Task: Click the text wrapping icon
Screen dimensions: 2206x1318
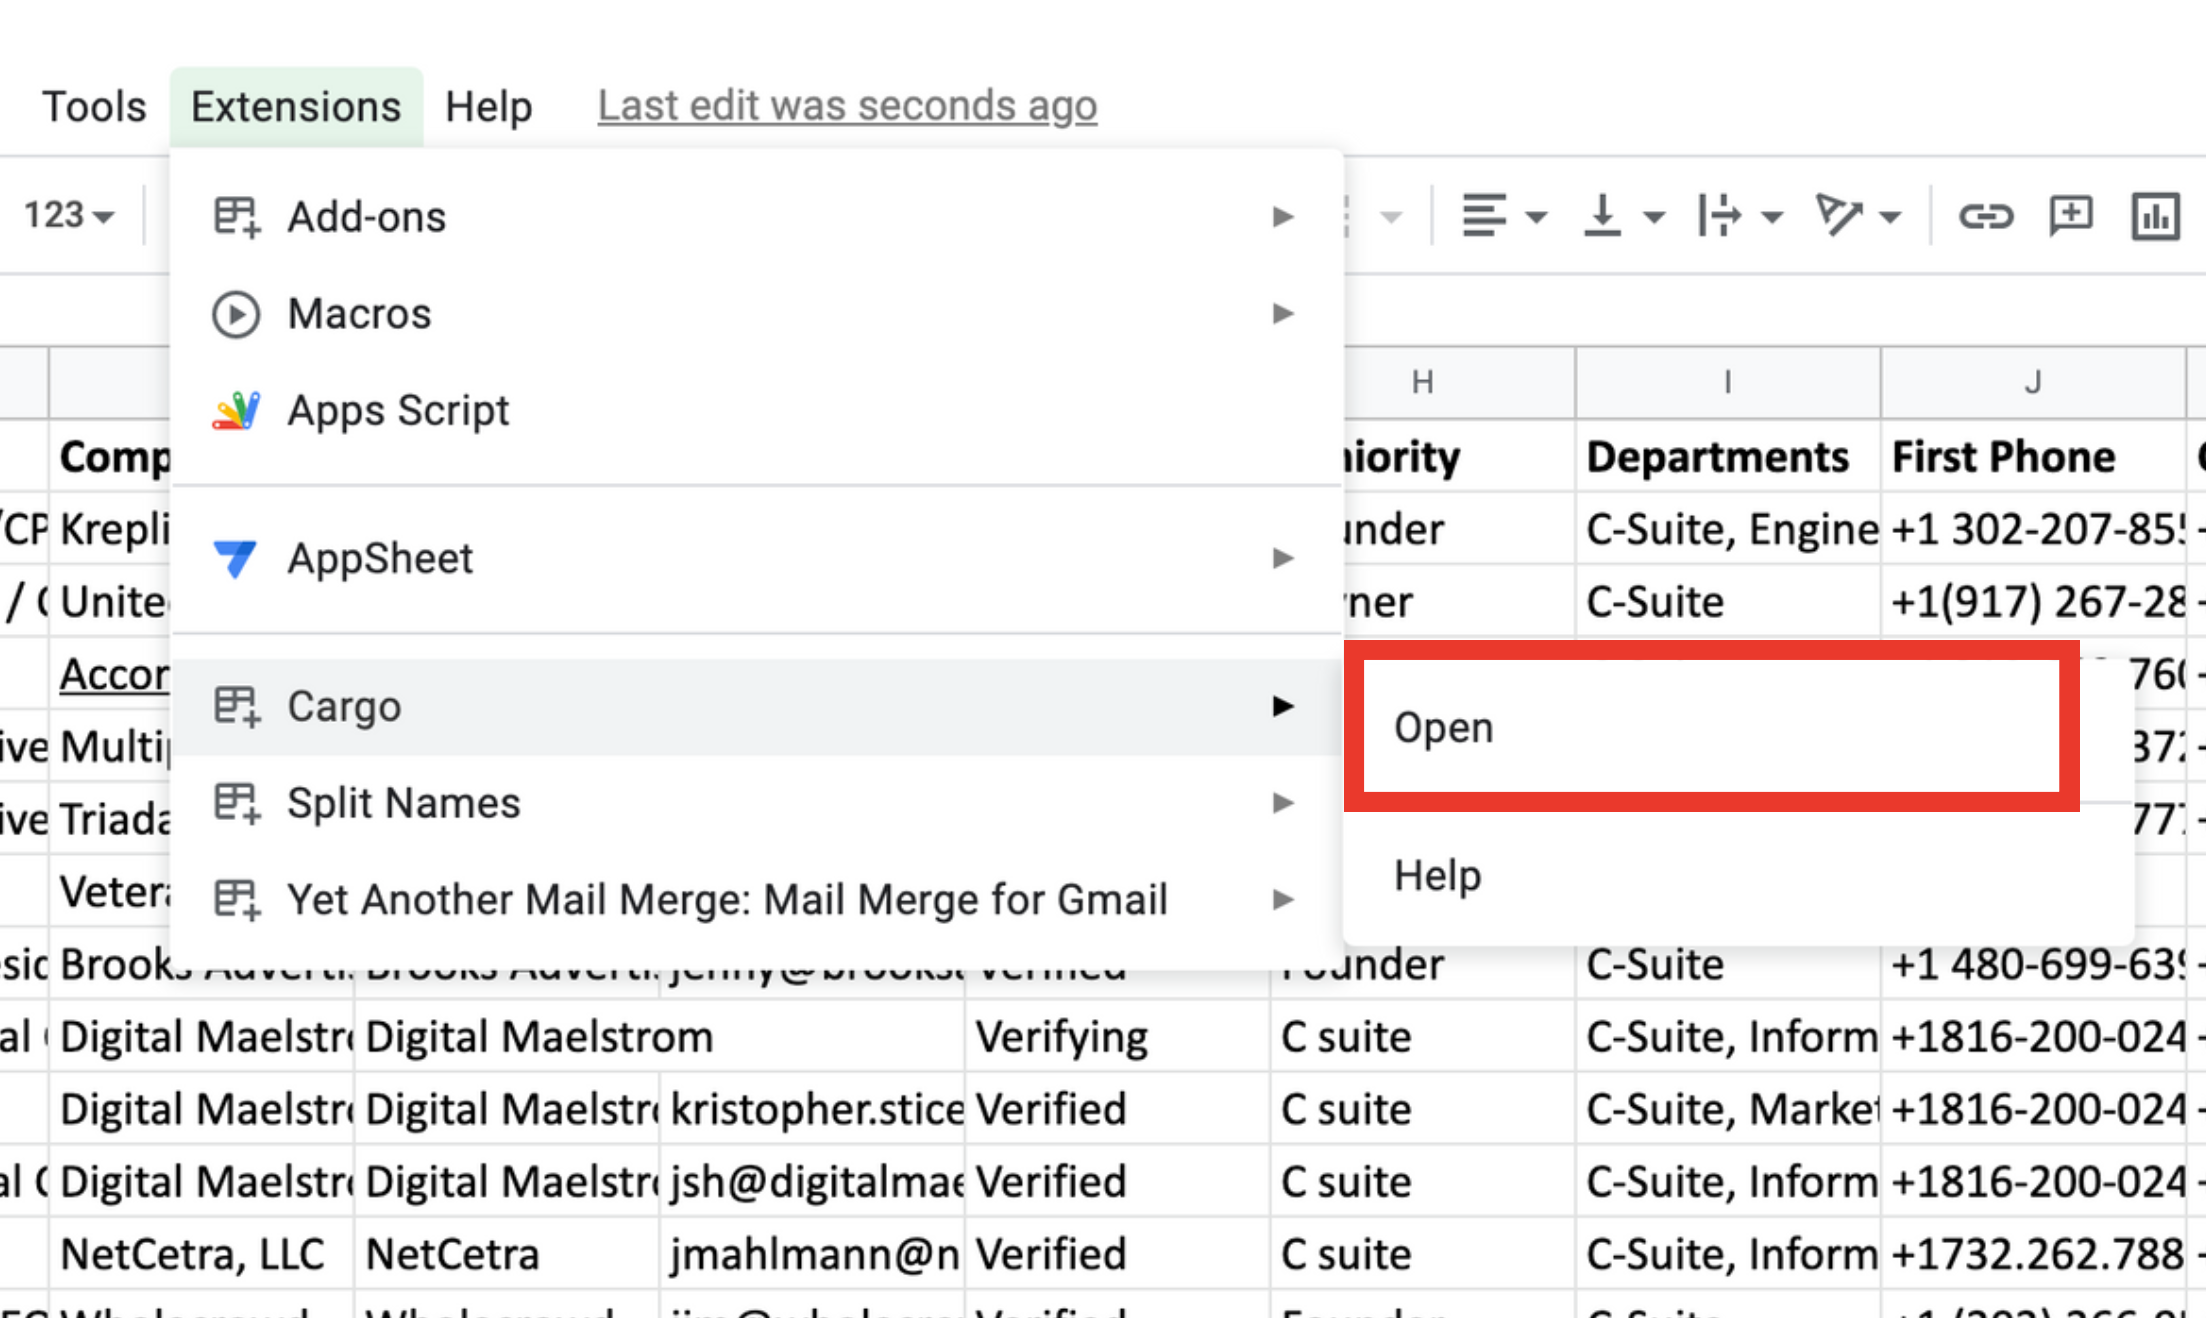Action: [x=1719, y=215]
